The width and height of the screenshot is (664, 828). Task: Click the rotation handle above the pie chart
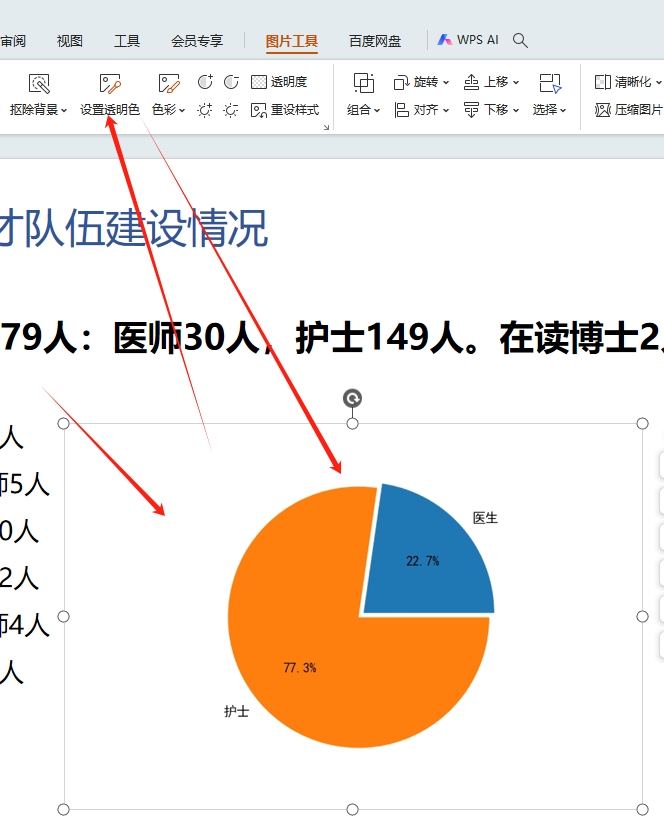pyautogui.click(x=352, y=398)
